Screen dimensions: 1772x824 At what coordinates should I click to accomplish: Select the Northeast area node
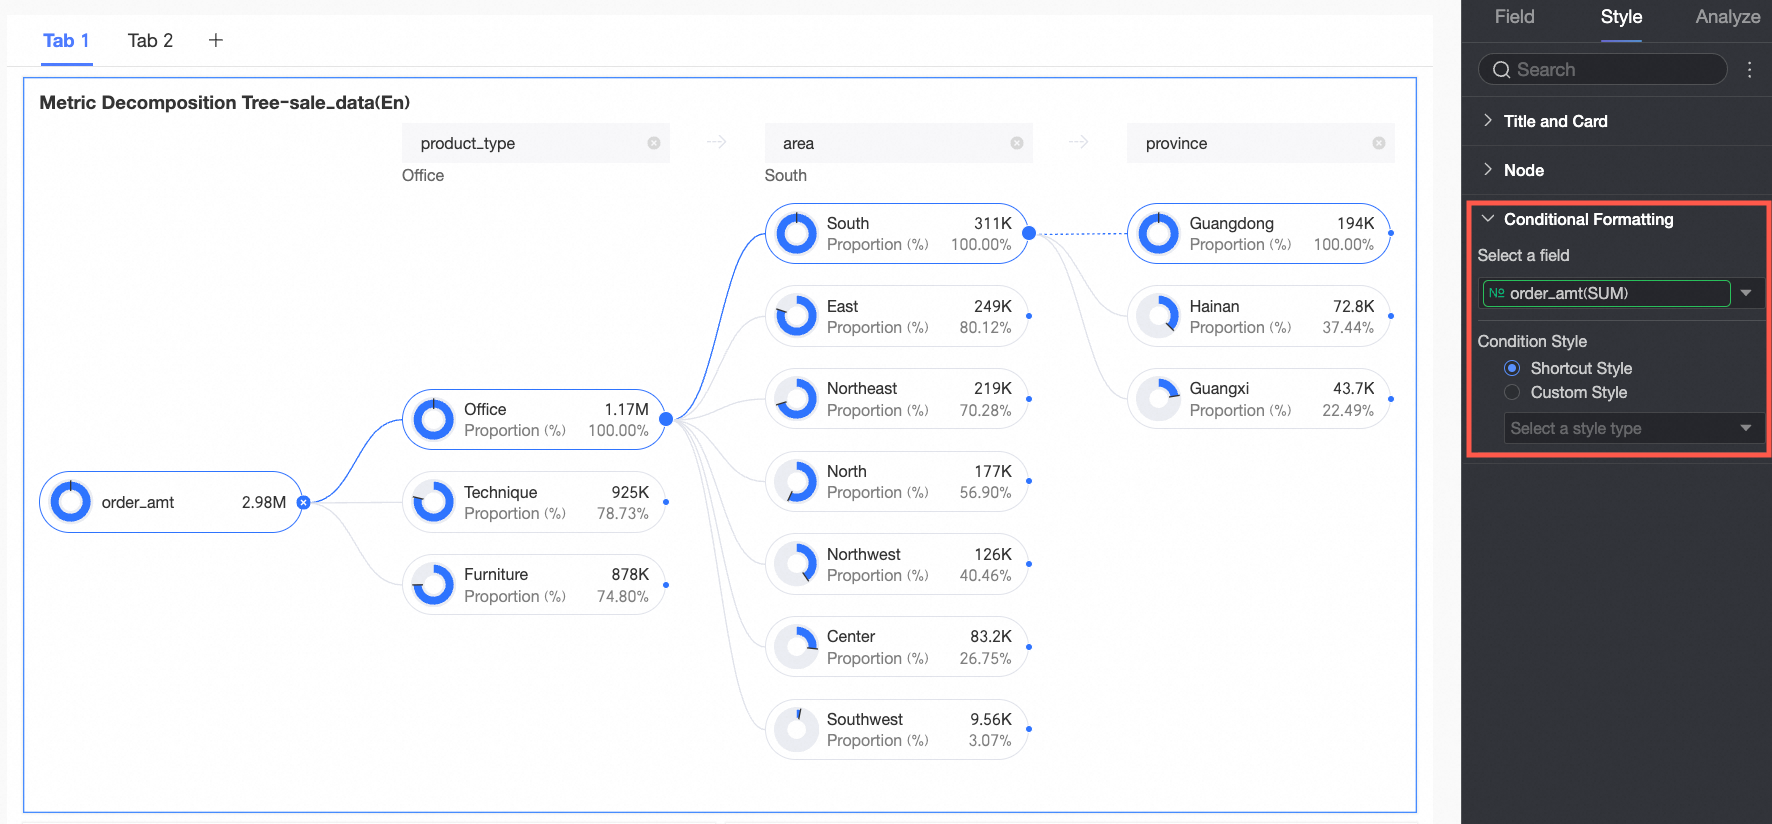tap(897, 399)
